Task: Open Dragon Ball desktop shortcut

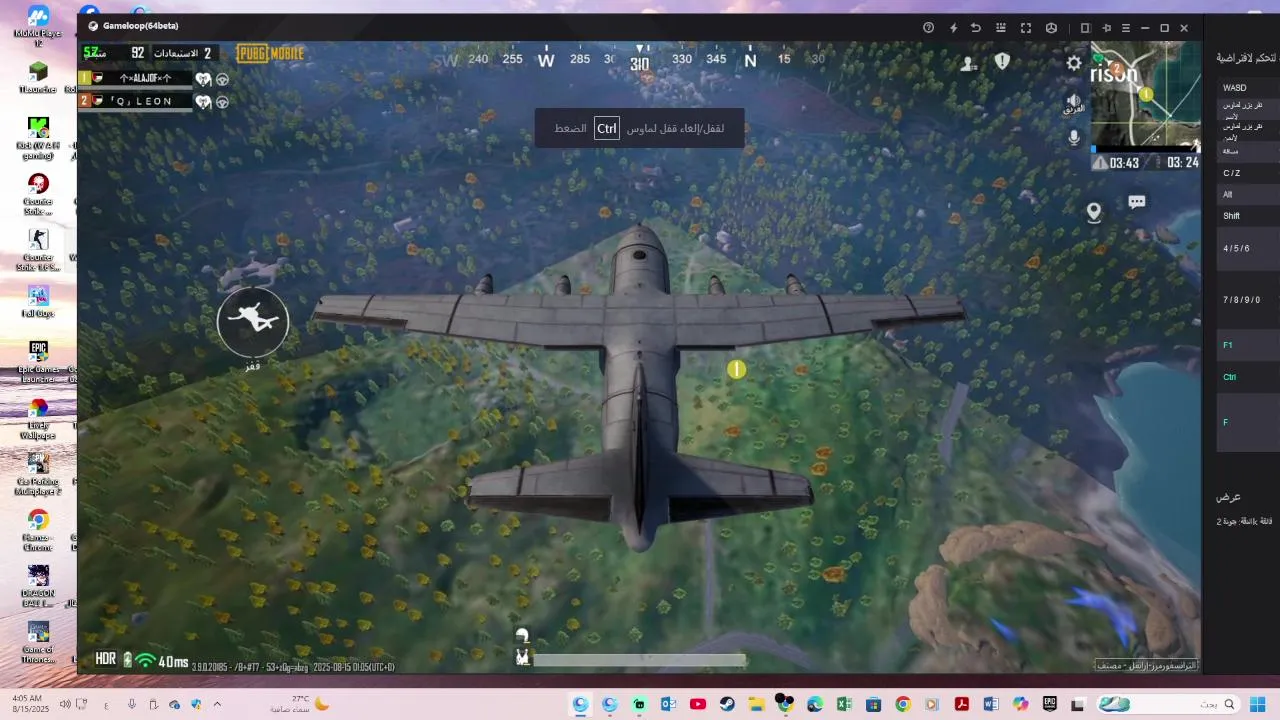Action: point(37,585)
